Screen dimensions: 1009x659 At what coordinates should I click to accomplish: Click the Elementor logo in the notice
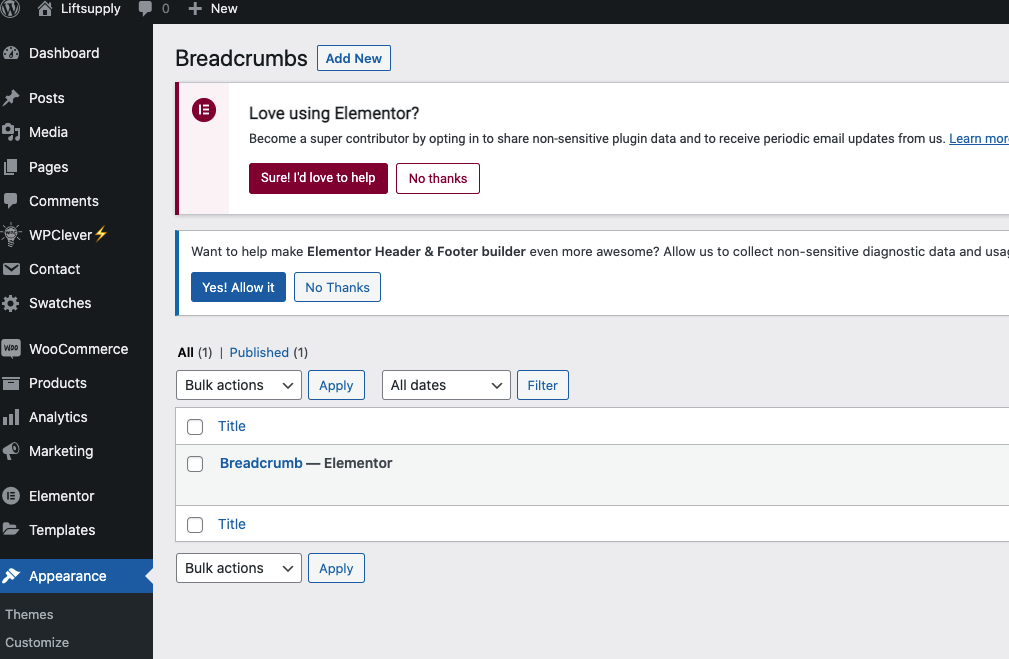tap(204, 110)
